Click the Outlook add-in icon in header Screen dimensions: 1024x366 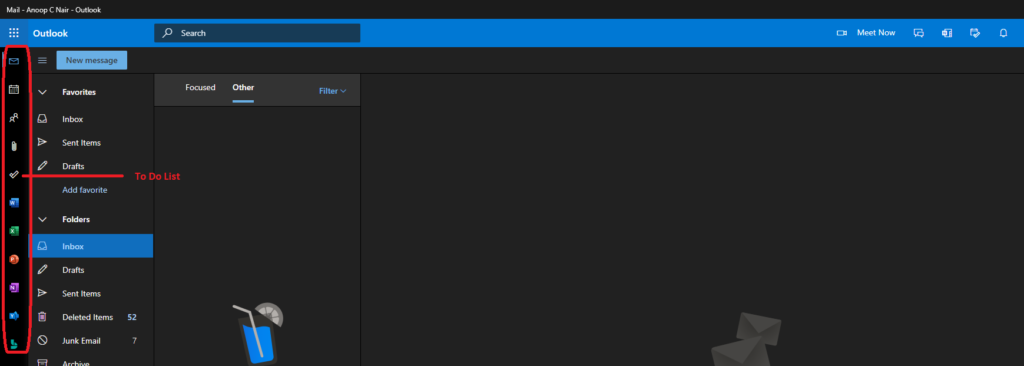[946, 33]
